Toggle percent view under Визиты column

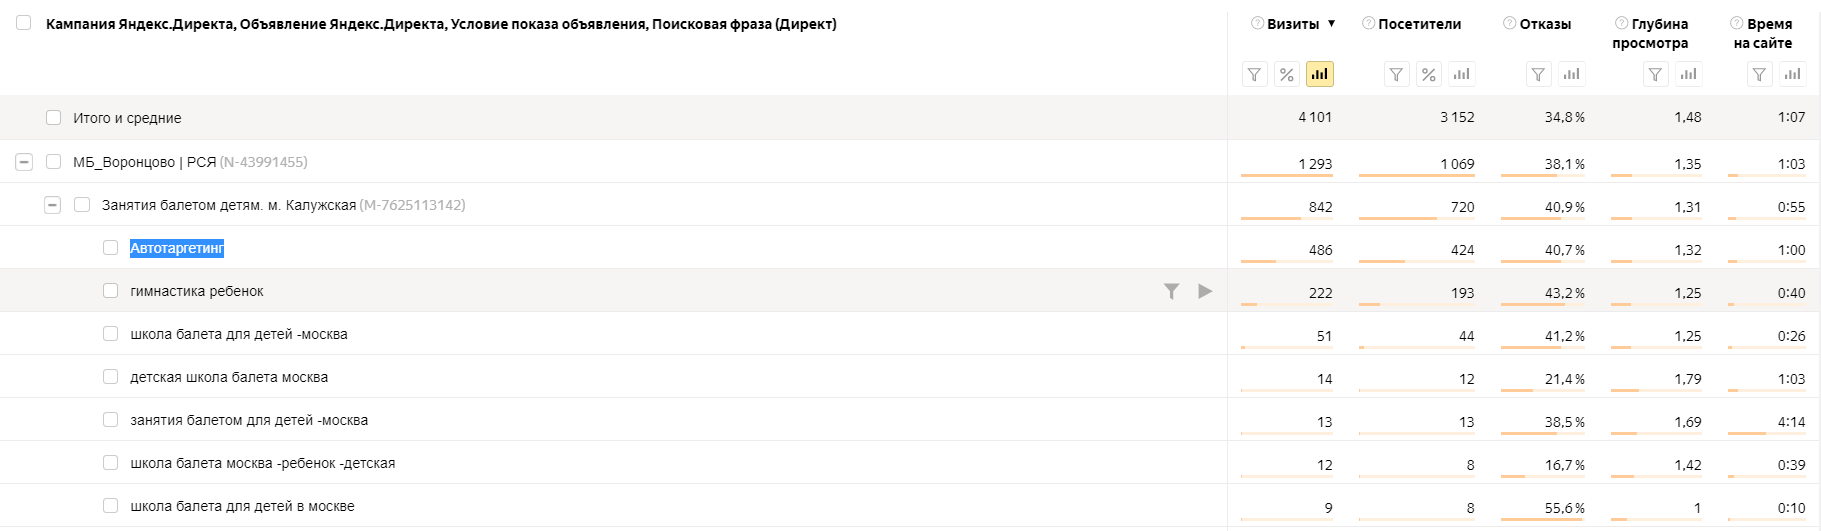coord(1287,74)
